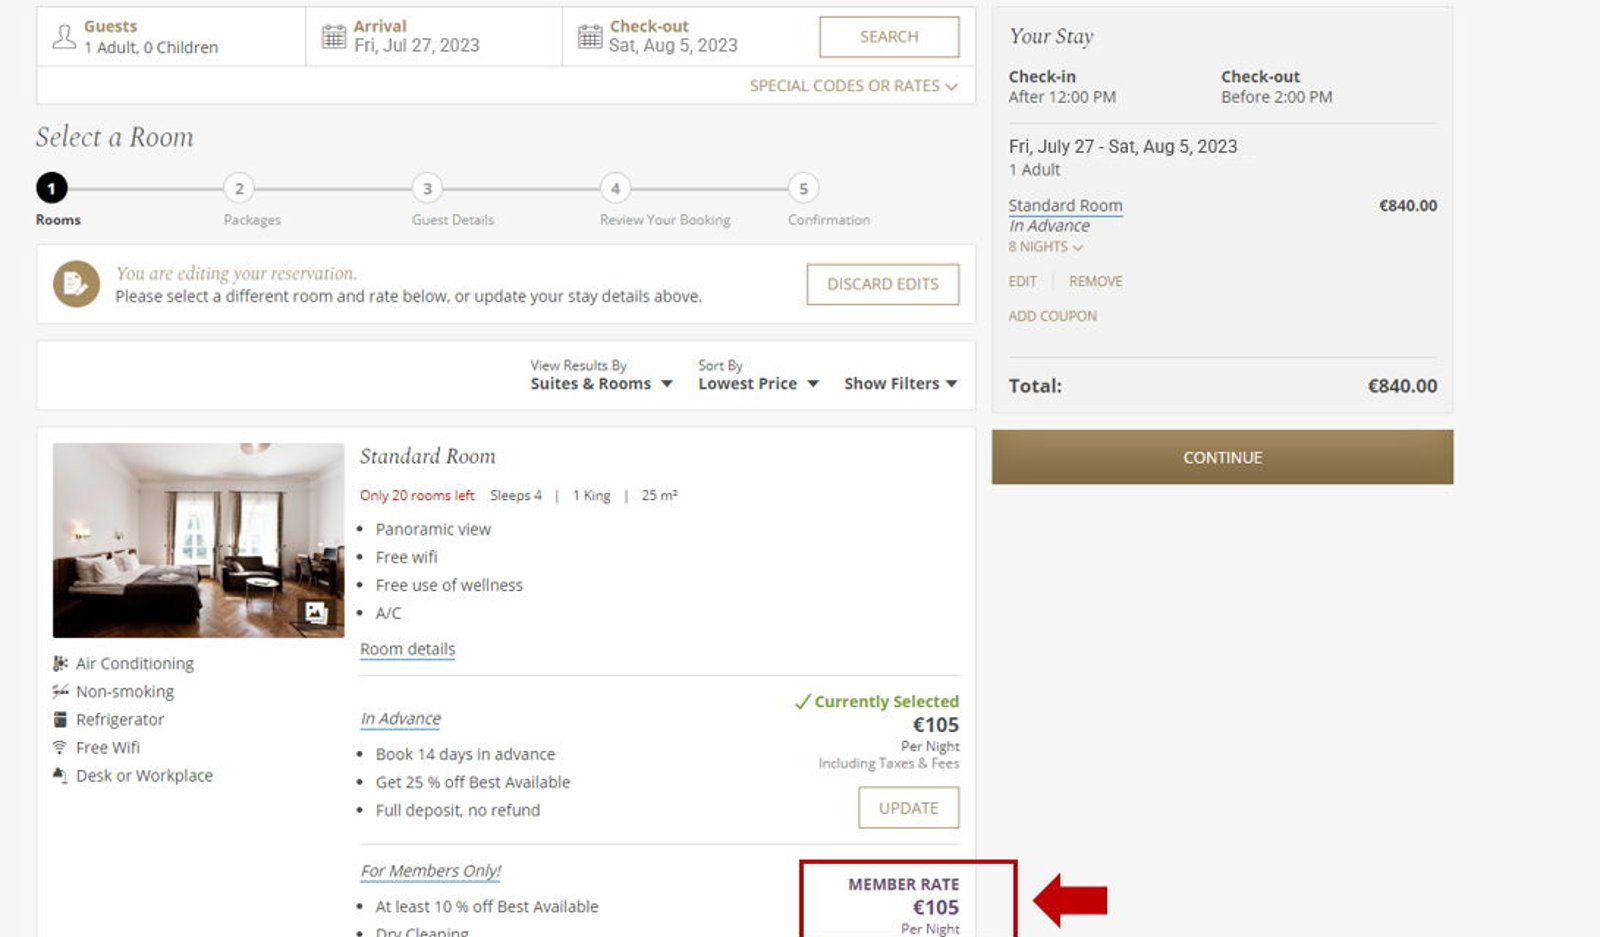This screenshot has height=937, width=1600.
Task: Click Update for In Advance rate
Action: pyautogui.click(x=908, y=808)
